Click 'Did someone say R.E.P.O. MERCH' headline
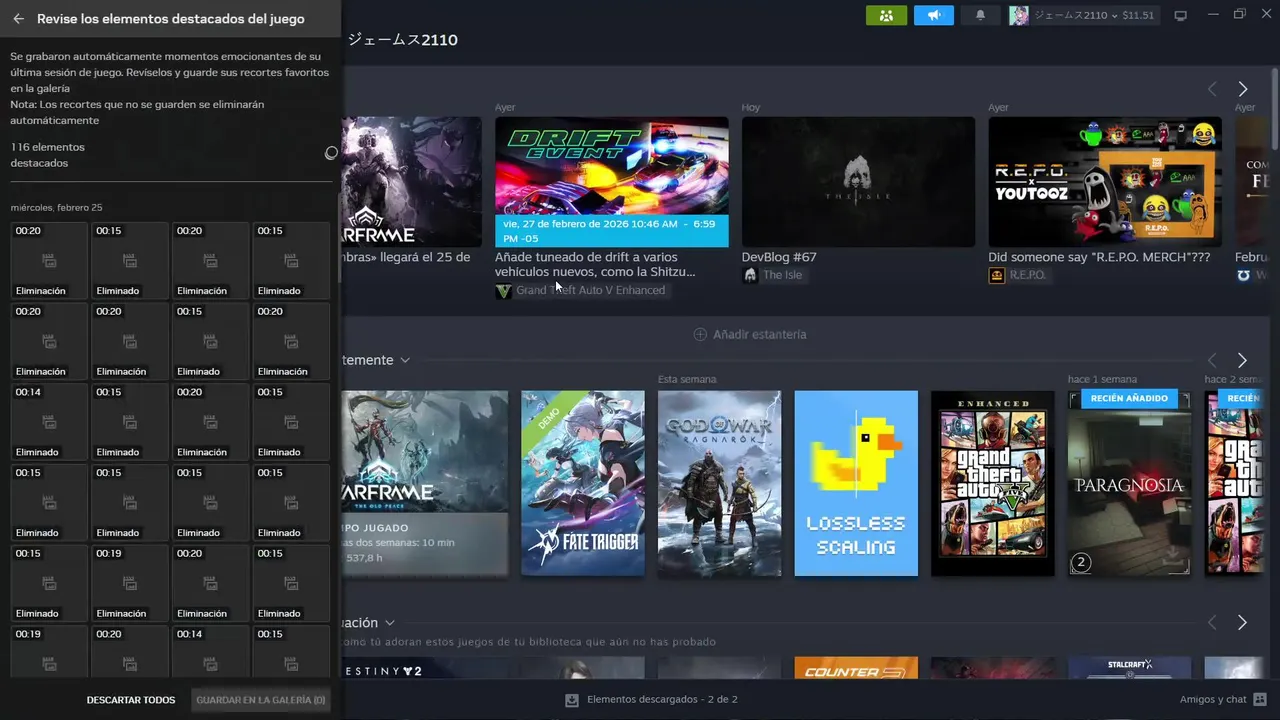1280x720 pixels. tap(1099, 257)
